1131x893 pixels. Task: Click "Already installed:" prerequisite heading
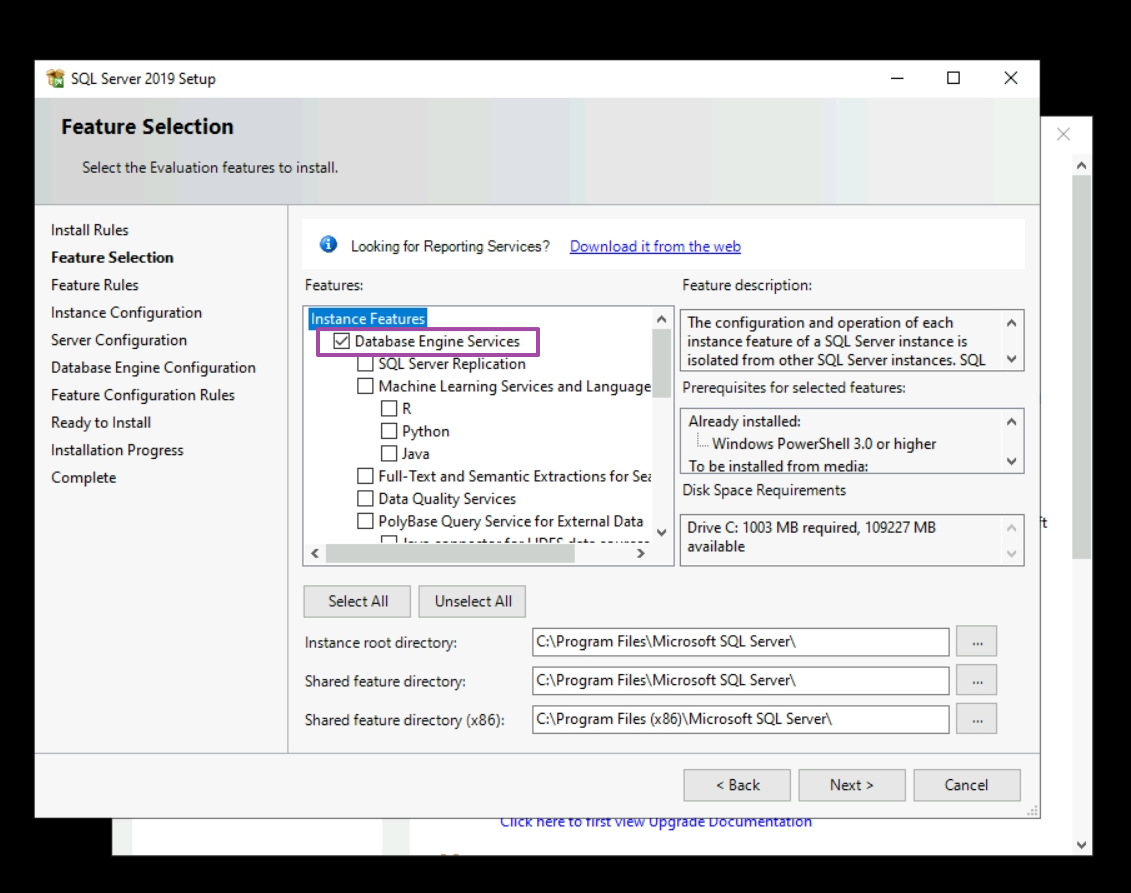coord(744,421)
